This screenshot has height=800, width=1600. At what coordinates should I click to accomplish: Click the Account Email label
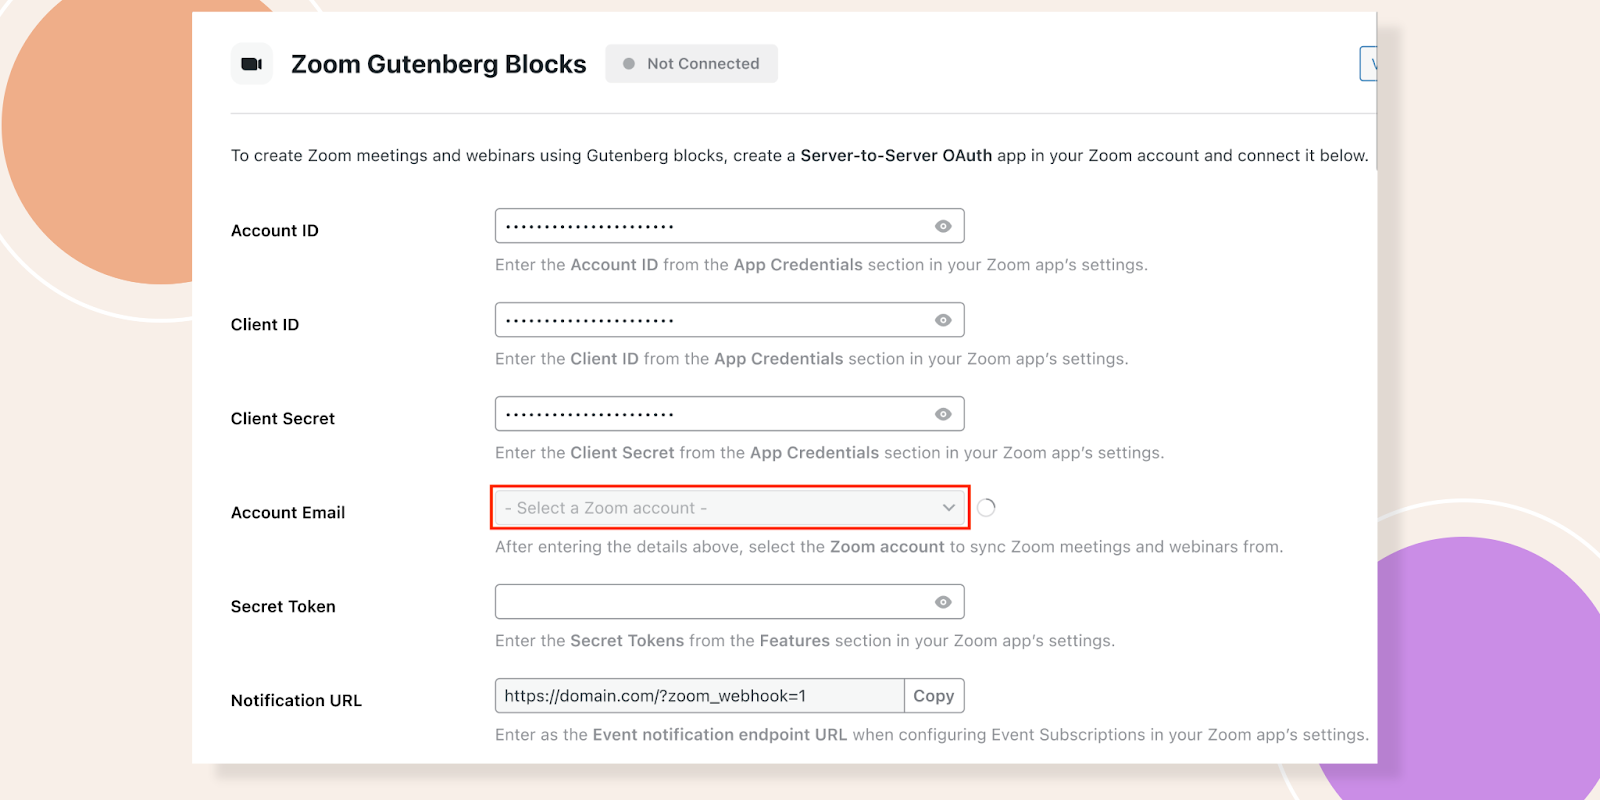click(288, 512)
